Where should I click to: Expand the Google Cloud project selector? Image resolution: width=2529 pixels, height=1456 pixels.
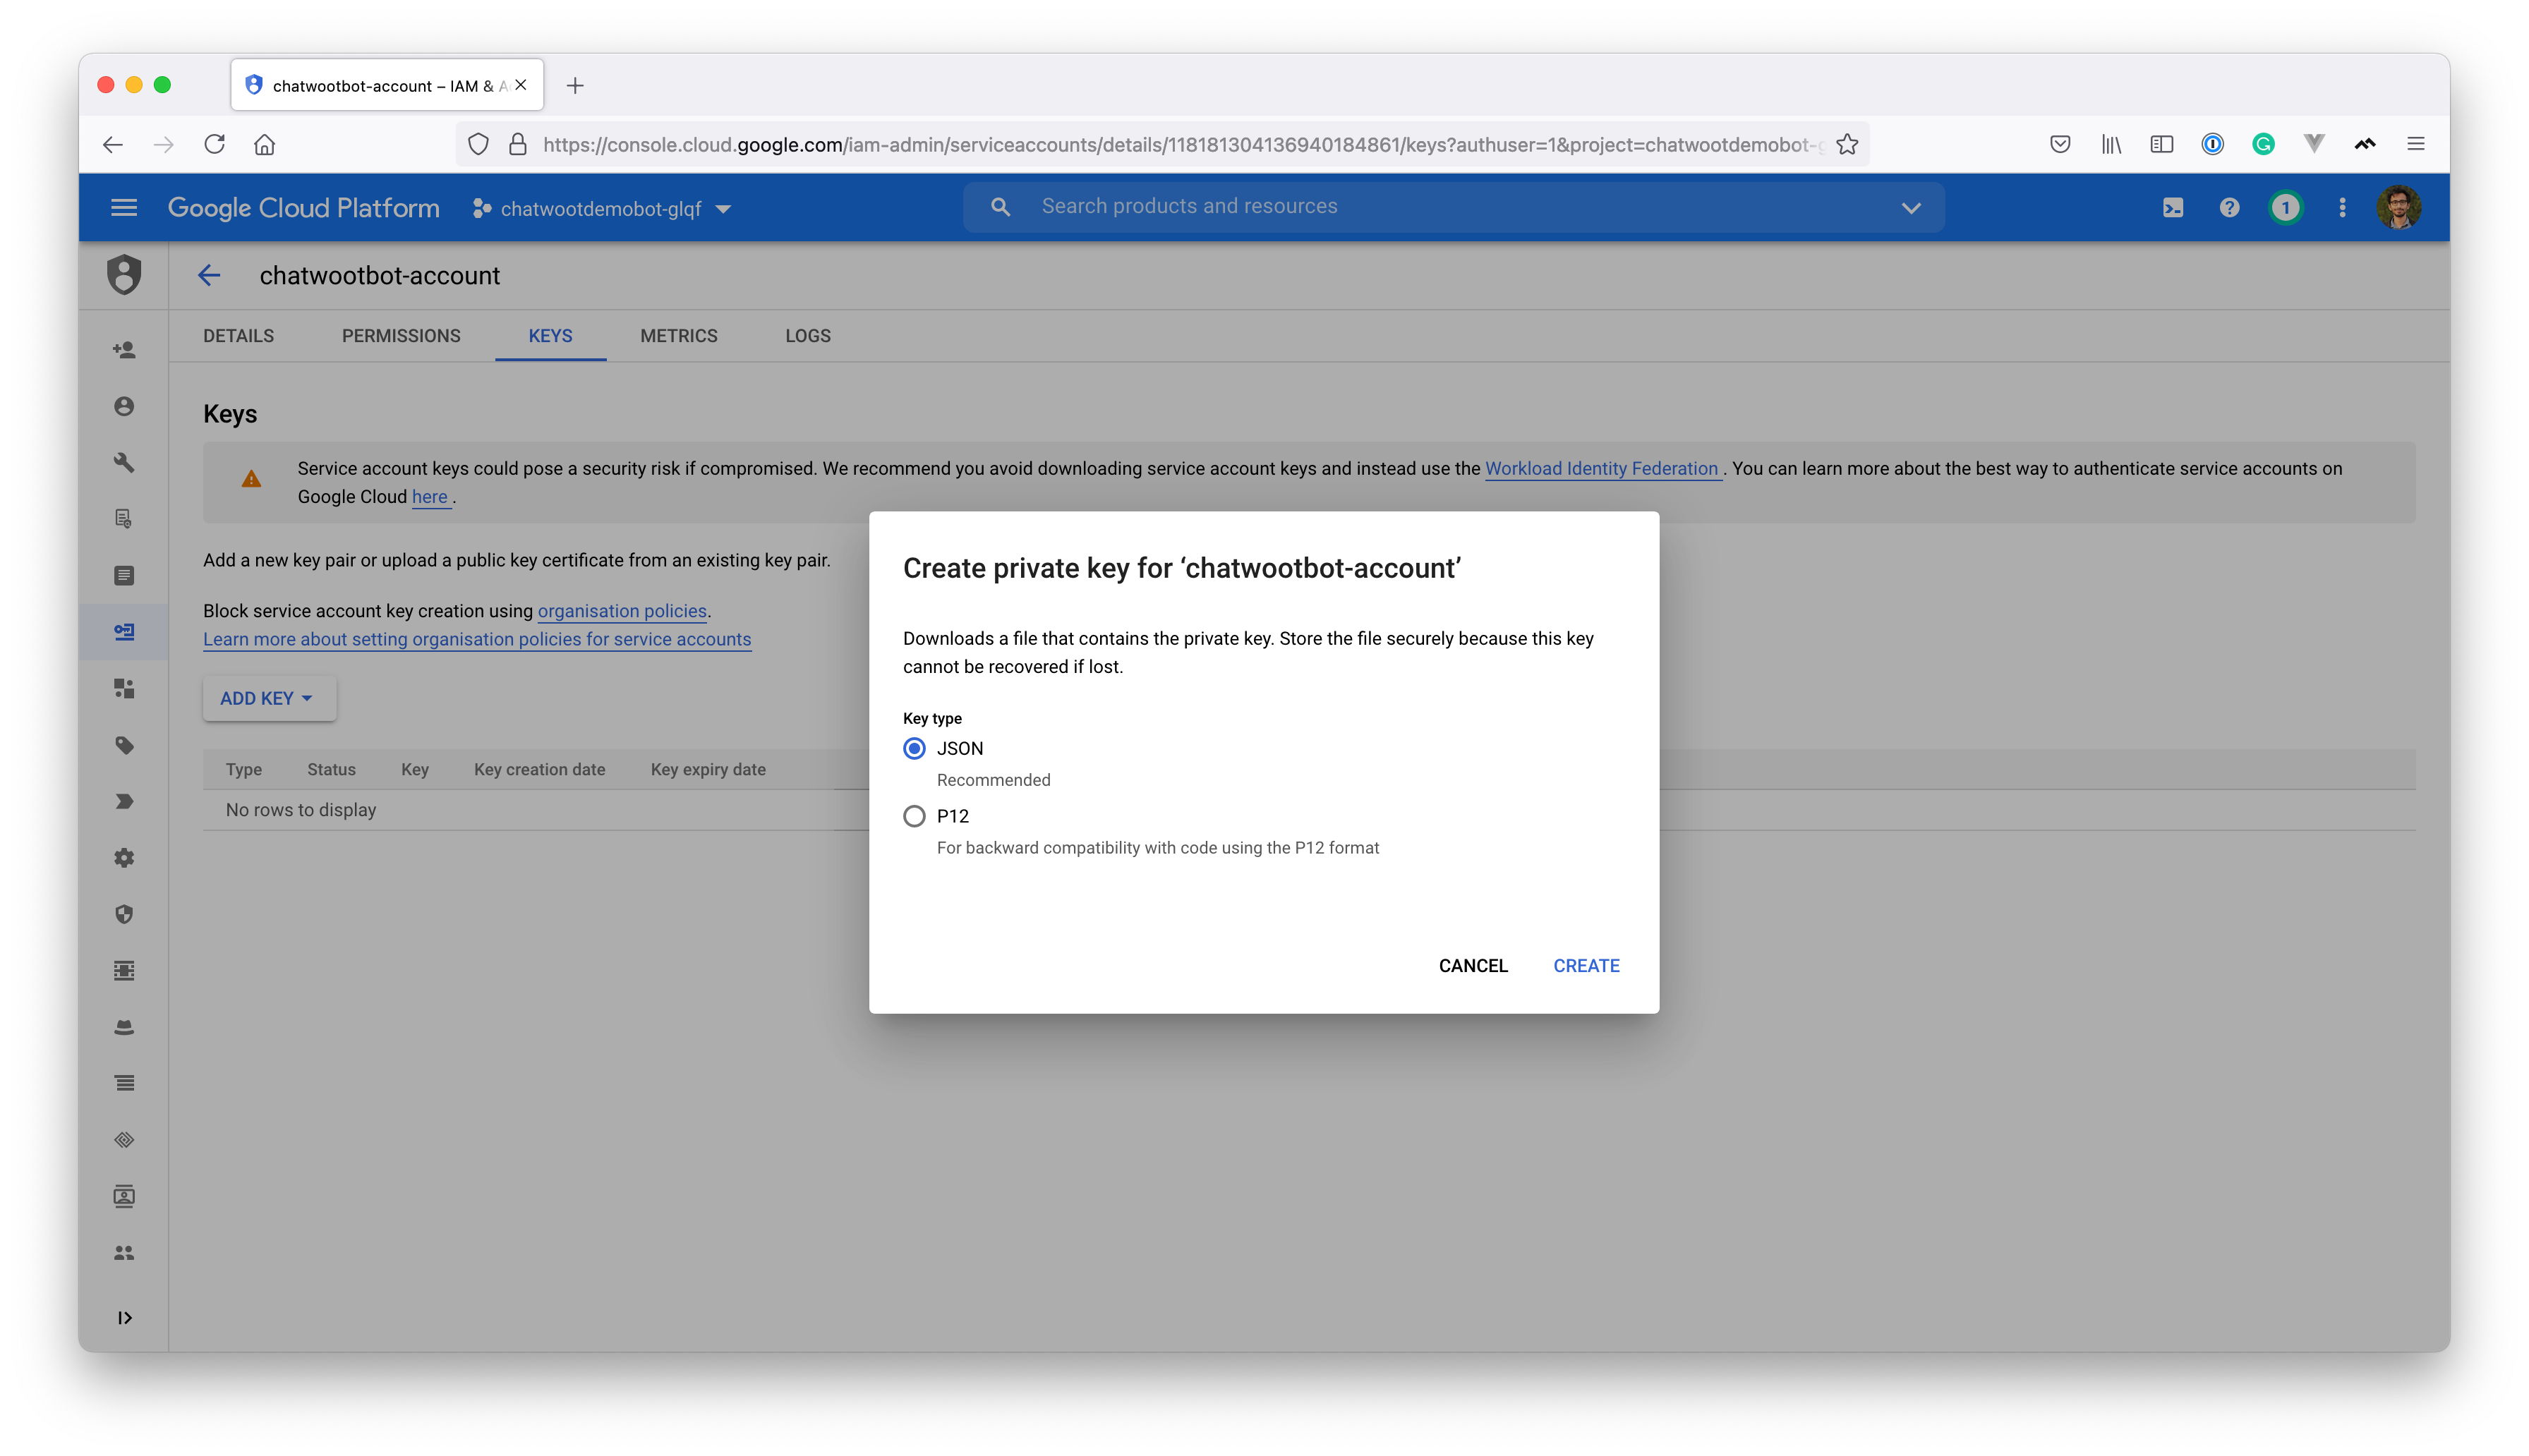pyautogui.click(x=599, y=207)
